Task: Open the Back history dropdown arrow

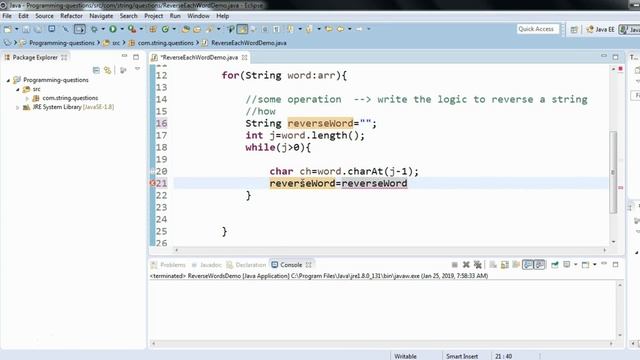Action: [350, 29]
